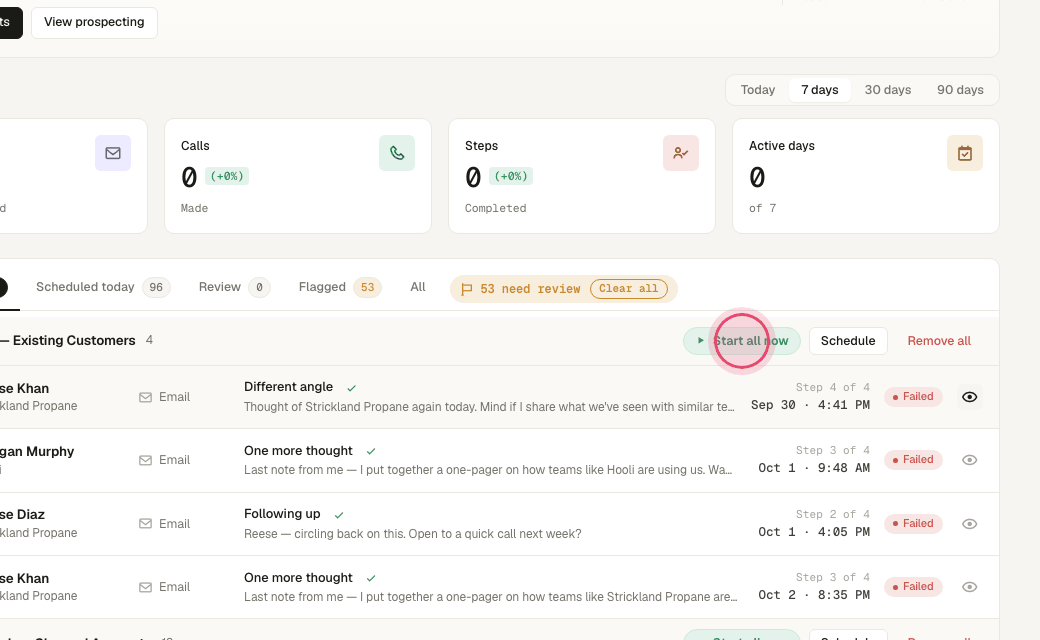Open the Scheduled today tab
This screenshot has width=1040, height=640.
103,287
